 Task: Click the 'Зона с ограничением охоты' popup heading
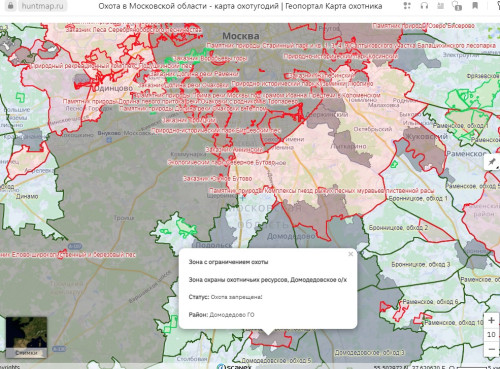point(228,262)
